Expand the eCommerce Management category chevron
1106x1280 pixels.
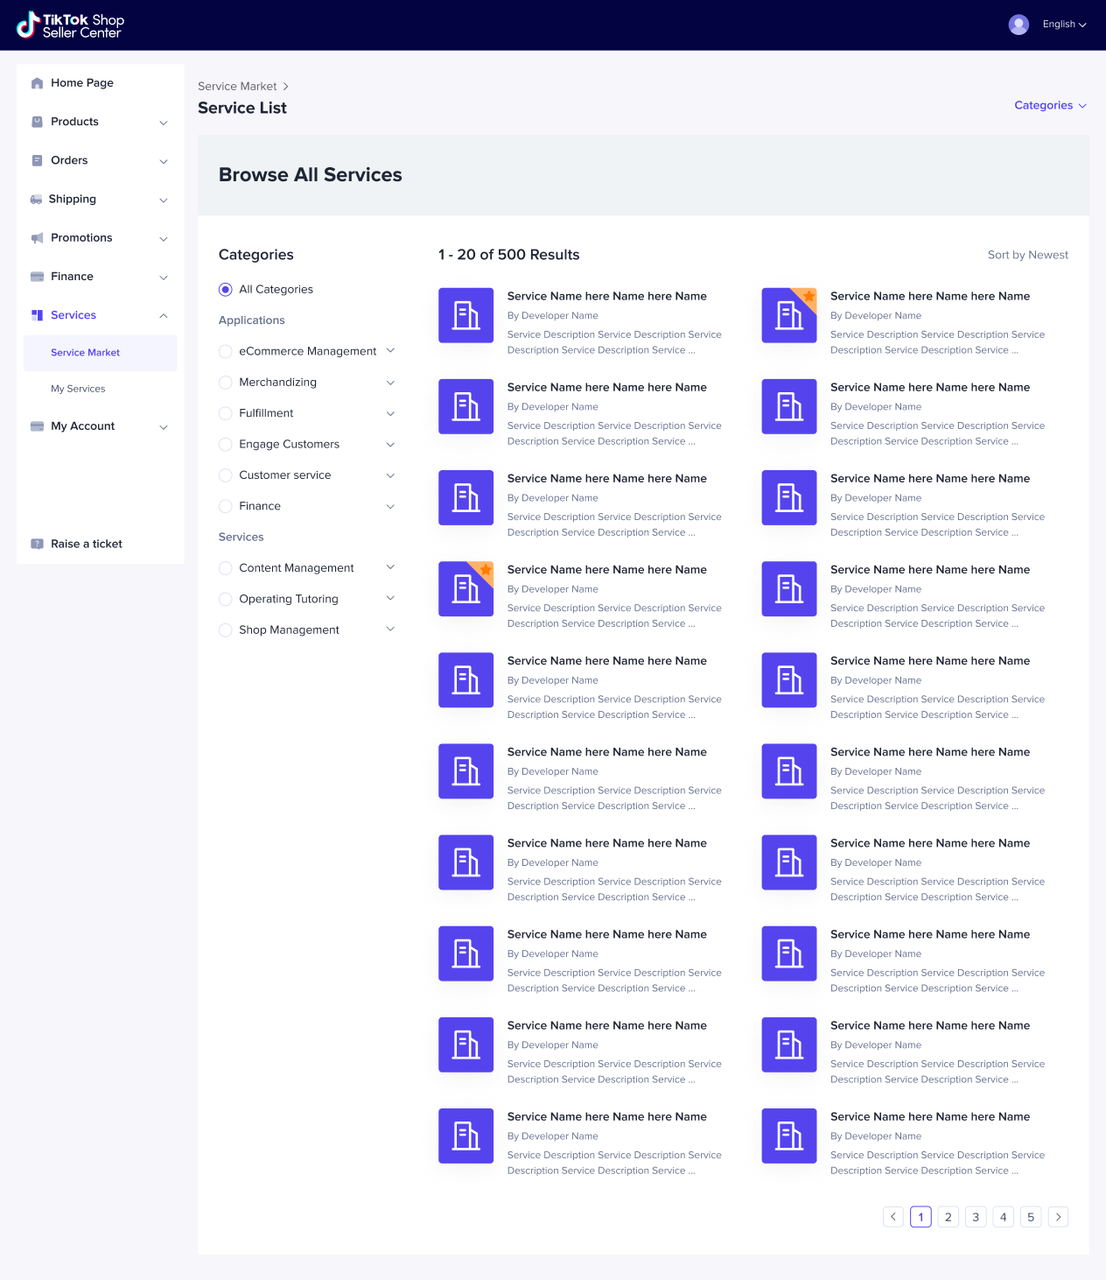(x=390, y=351)
